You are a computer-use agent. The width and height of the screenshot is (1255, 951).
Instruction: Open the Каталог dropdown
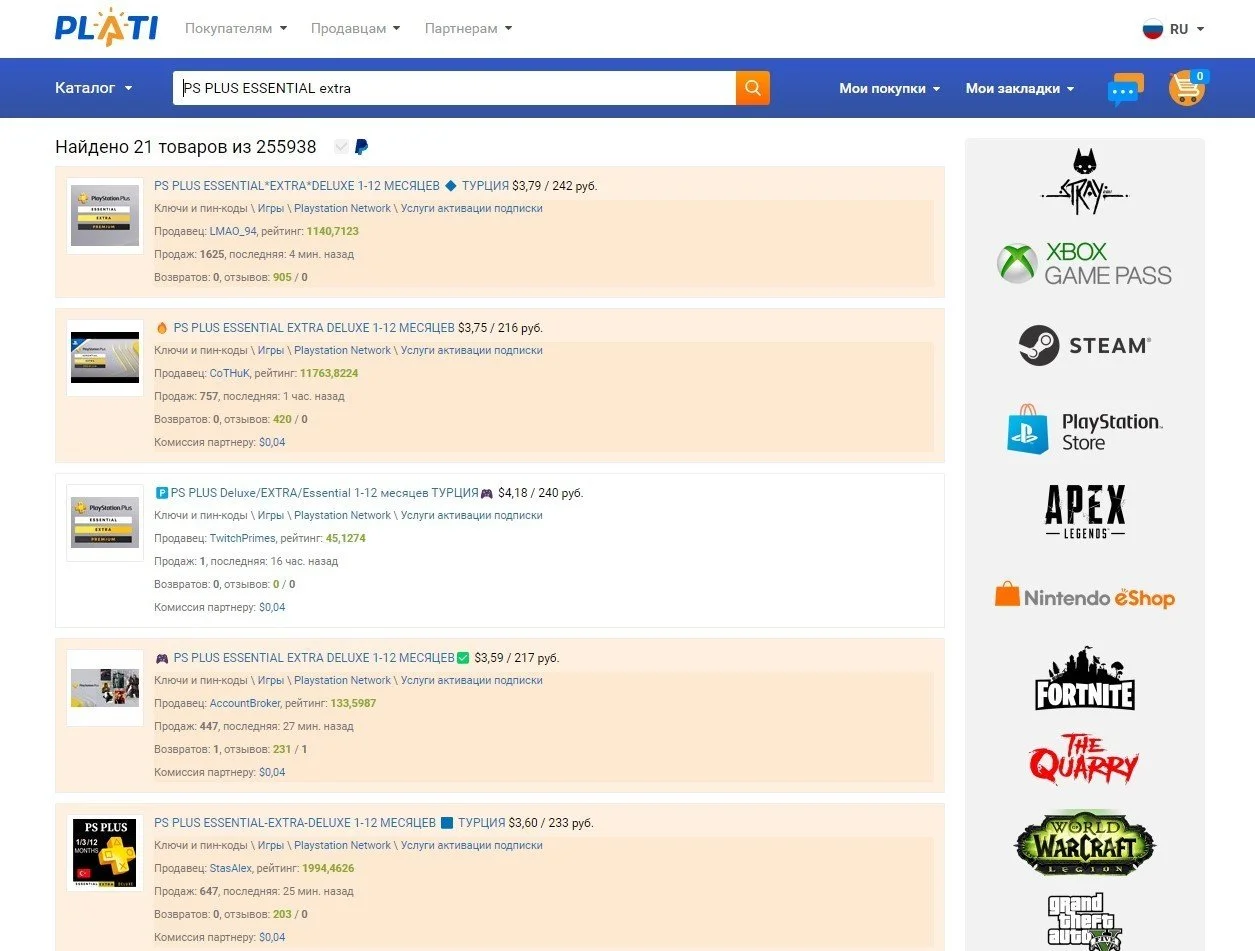click(x=94, y=88)
